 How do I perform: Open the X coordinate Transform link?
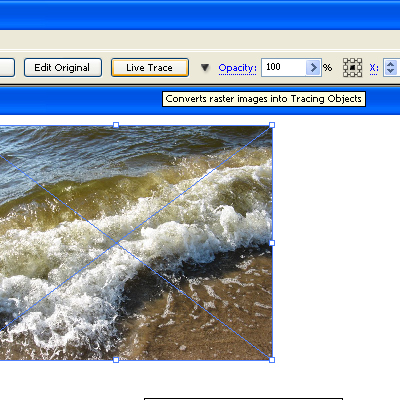[374, 68]
